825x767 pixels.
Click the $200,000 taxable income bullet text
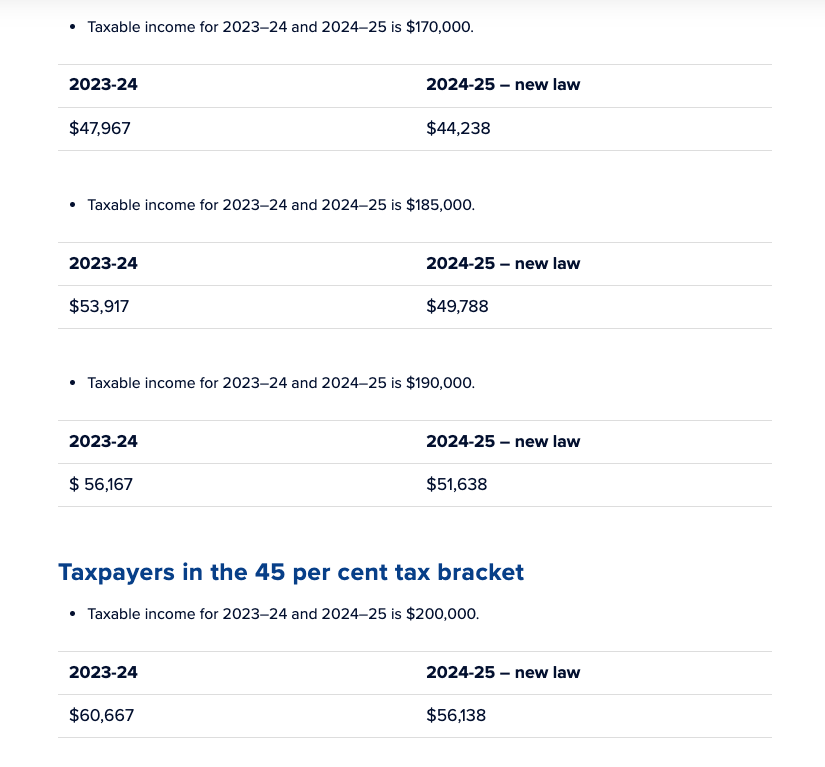click(282, 614)
